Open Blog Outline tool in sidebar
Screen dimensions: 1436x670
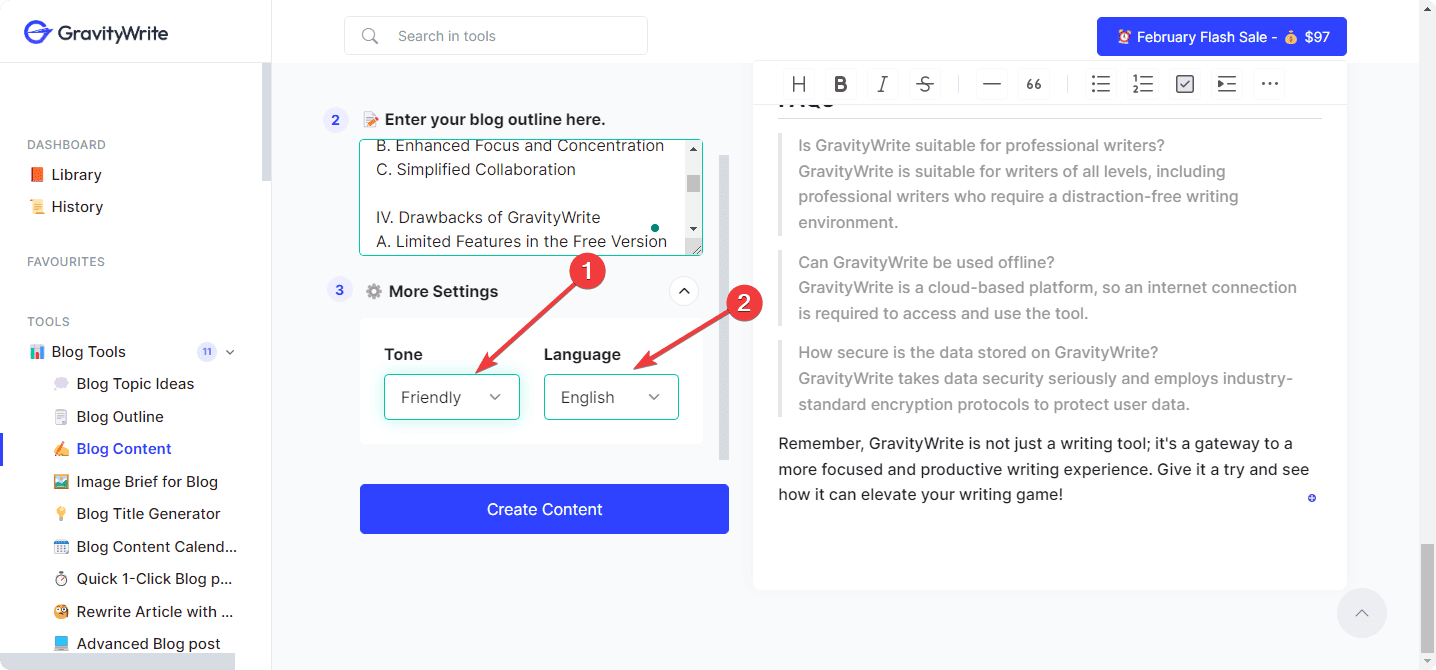120,416
